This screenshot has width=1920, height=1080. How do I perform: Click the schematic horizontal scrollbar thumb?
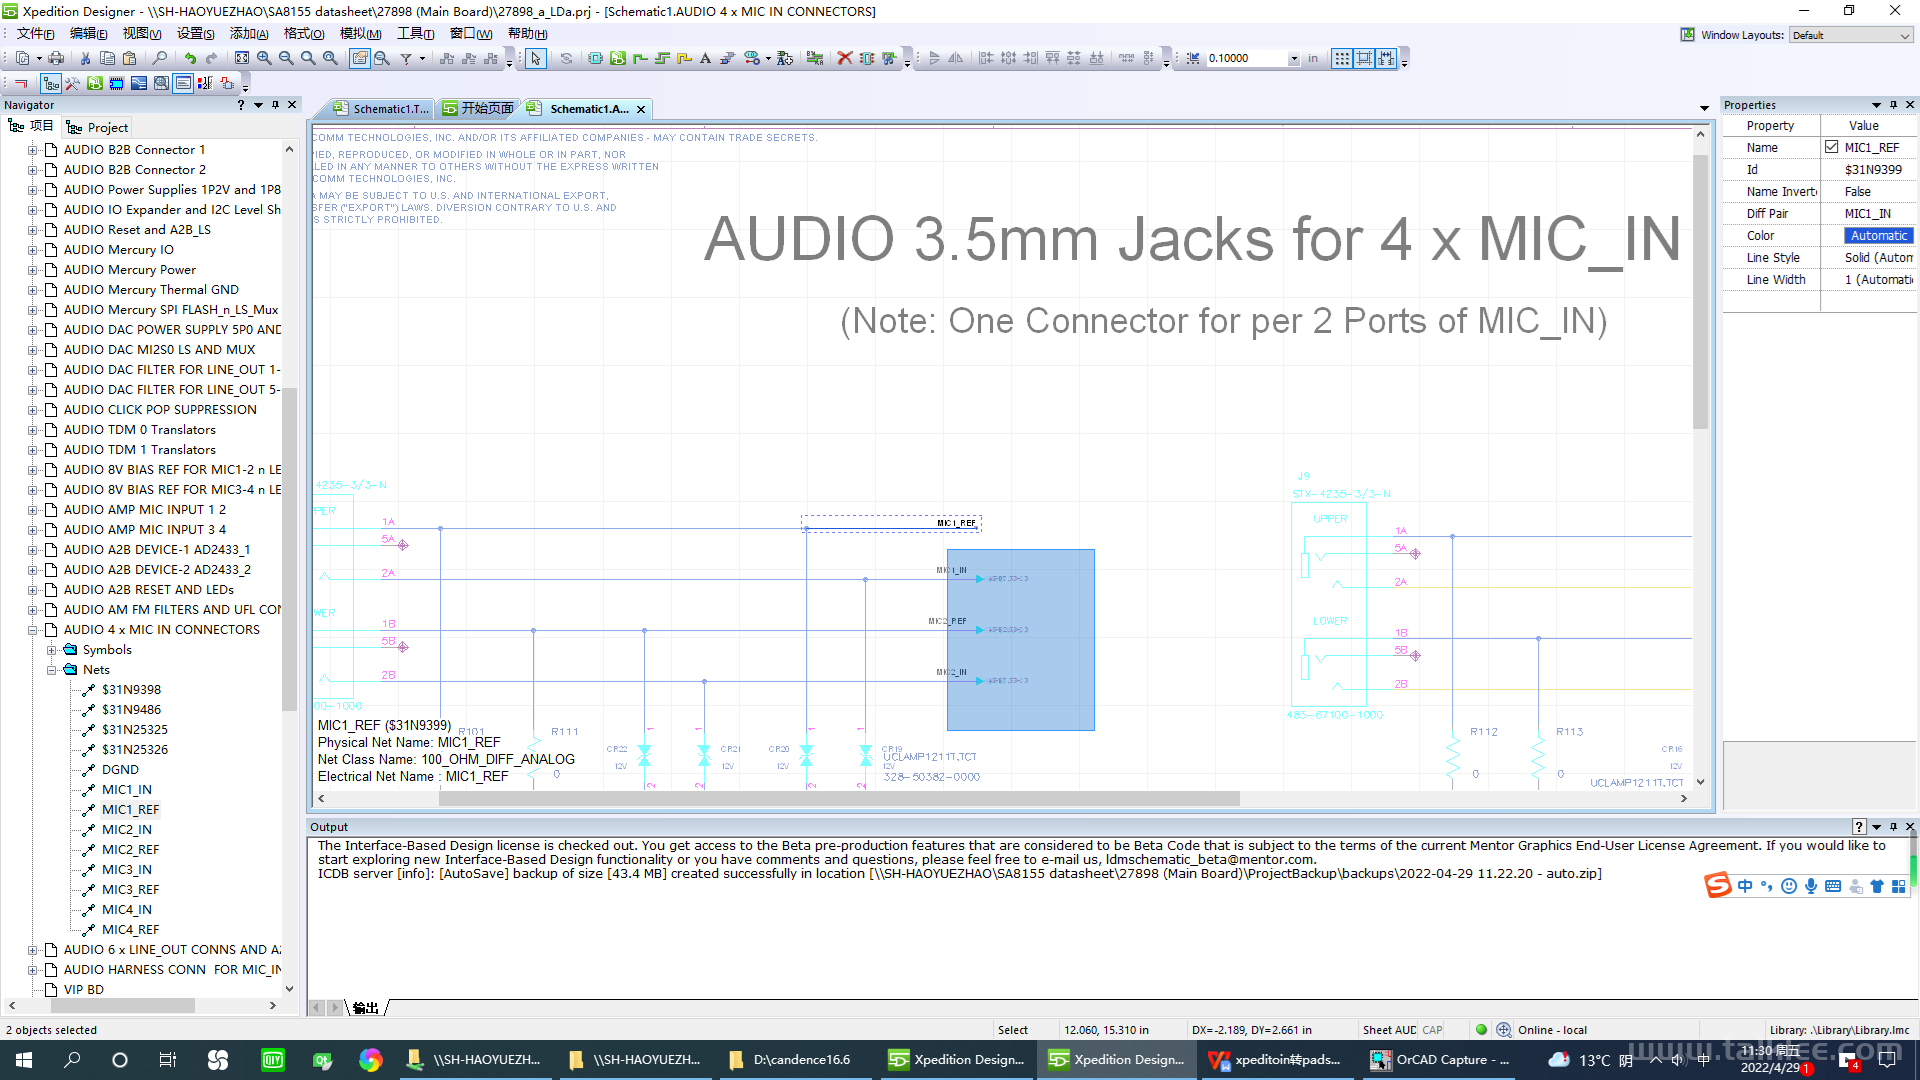pos(838,798)
